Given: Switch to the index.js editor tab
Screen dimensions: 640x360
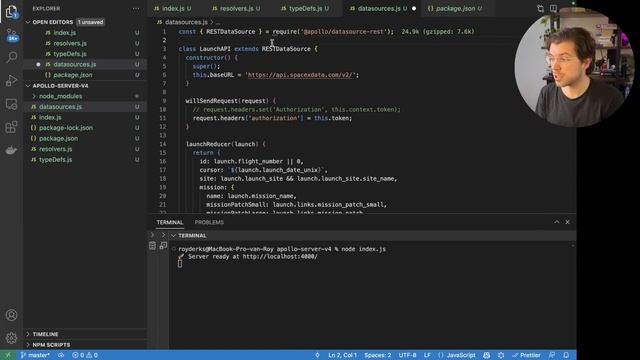Looking at the screenshot, I should pyautogui.click(x=173, y=8).
